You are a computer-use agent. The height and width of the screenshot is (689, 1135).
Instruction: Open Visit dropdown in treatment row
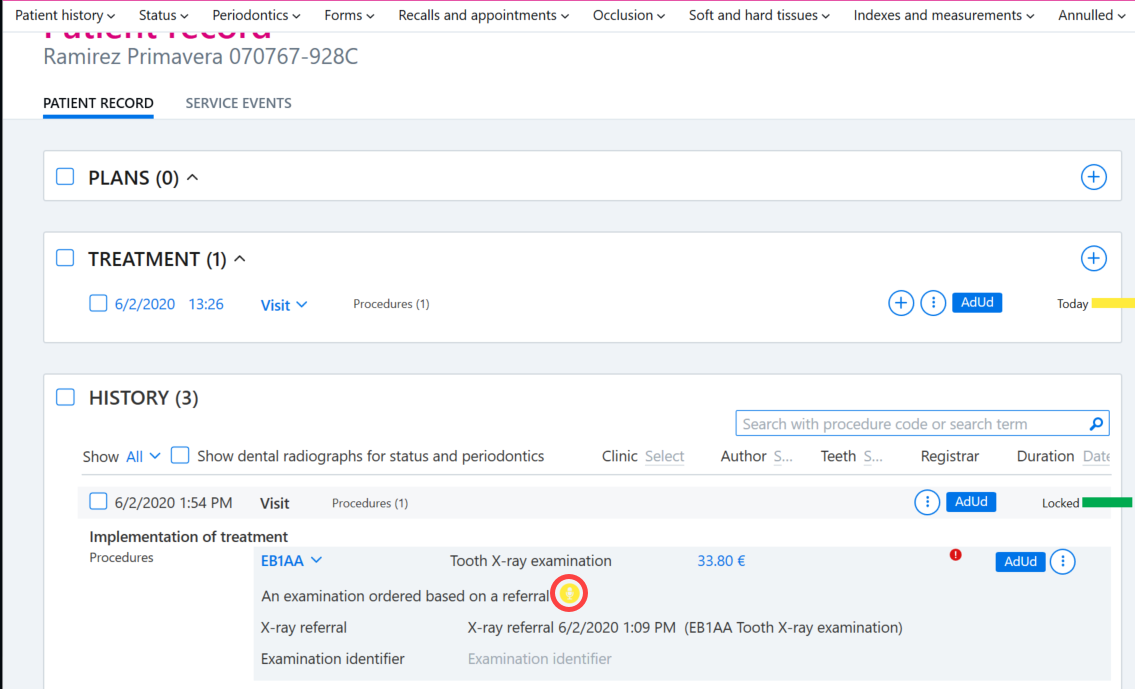pyautogui.click(x=284, y=305)
